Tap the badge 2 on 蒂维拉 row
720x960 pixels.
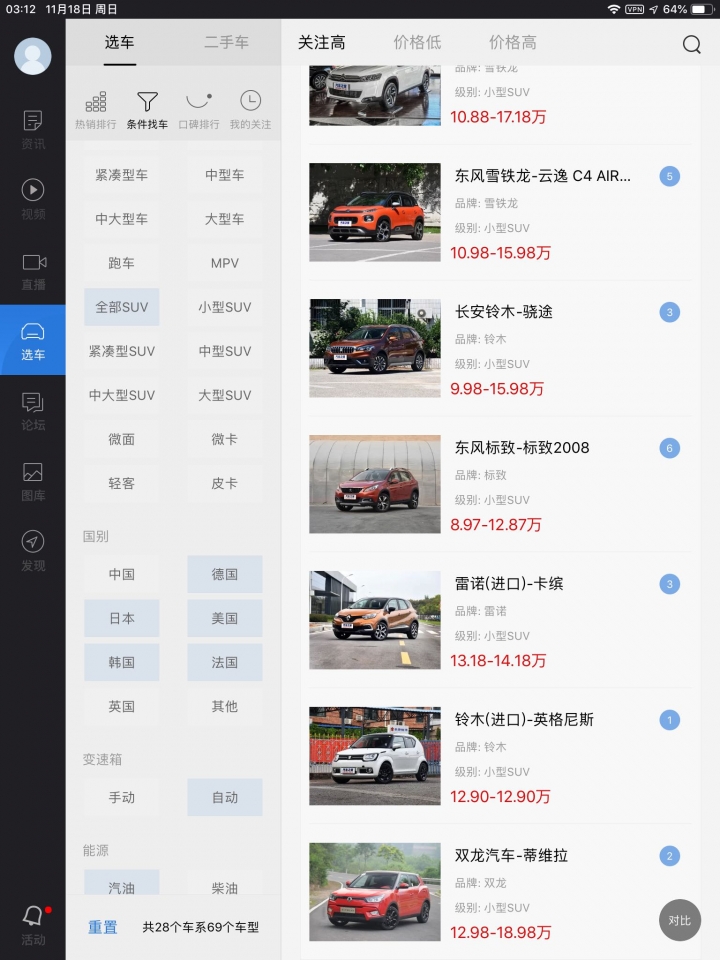click(x=669, y=856)
